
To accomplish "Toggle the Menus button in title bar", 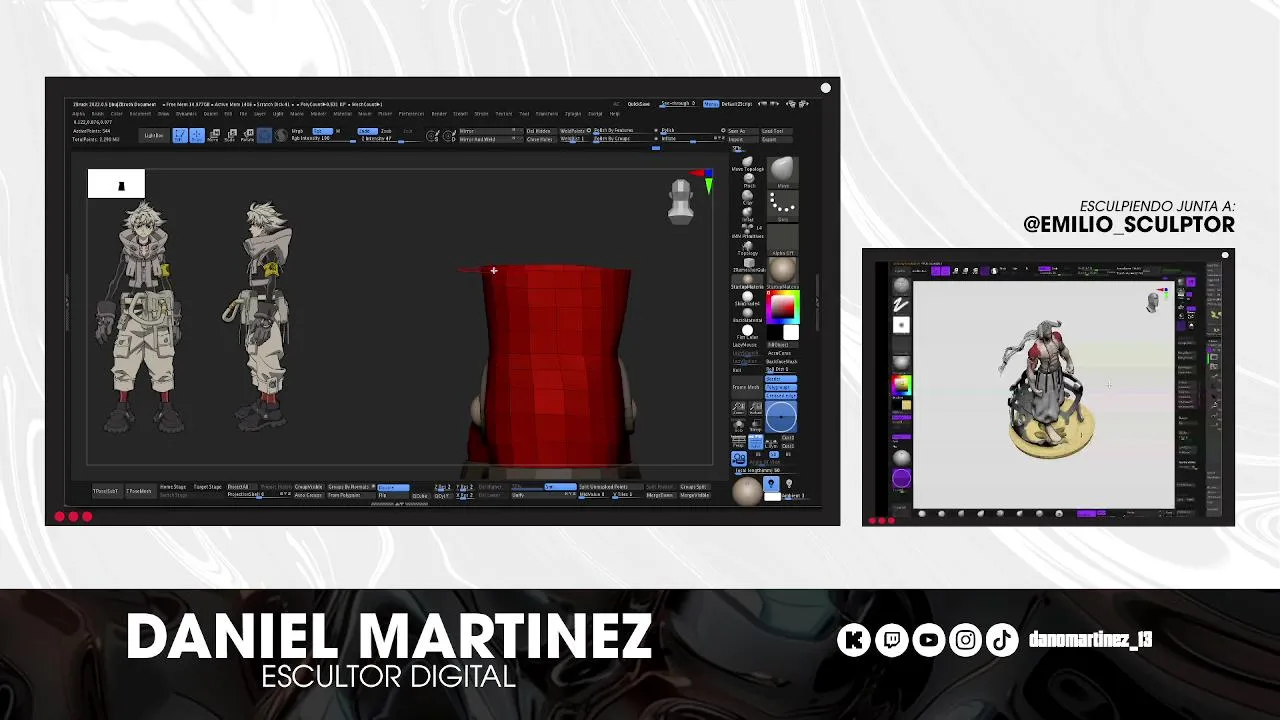I will [x=711, y=104].
